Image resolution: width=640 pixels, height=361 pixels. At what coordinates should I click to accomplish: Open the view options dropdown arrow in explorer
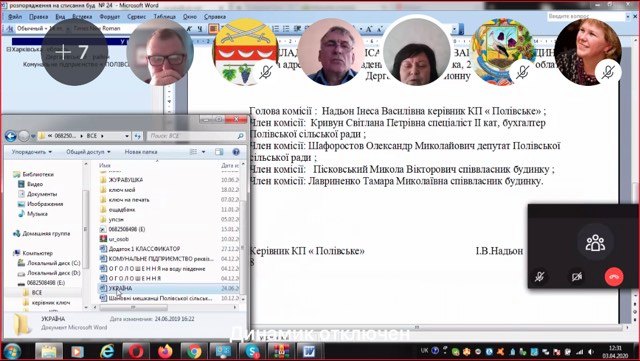pos(203,152)
